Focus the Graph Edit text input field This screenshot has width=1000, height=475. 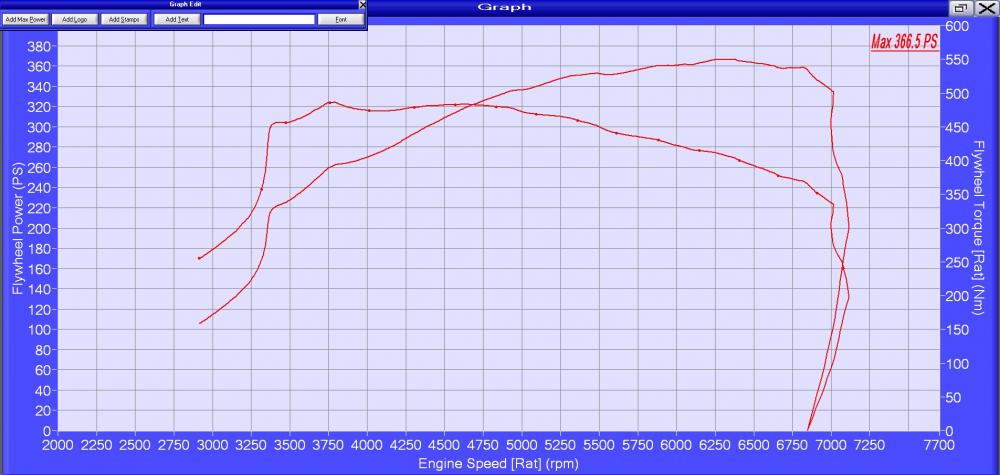pos(259,20)
